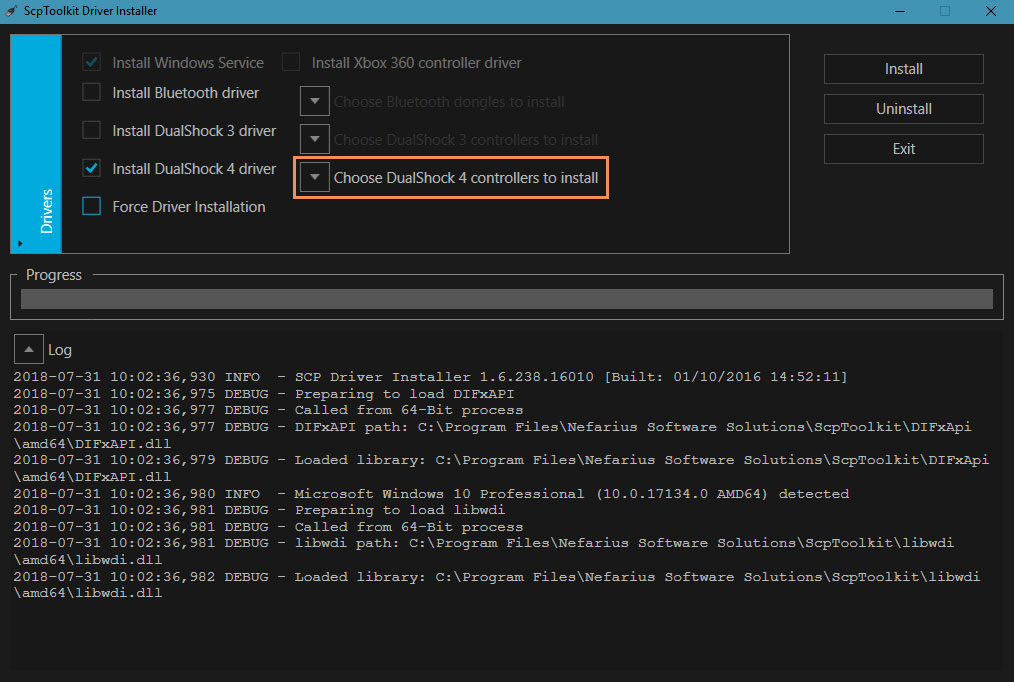
Task: Toggle the Install Windows Service checkbox
Action: click(x=92, y=63)
